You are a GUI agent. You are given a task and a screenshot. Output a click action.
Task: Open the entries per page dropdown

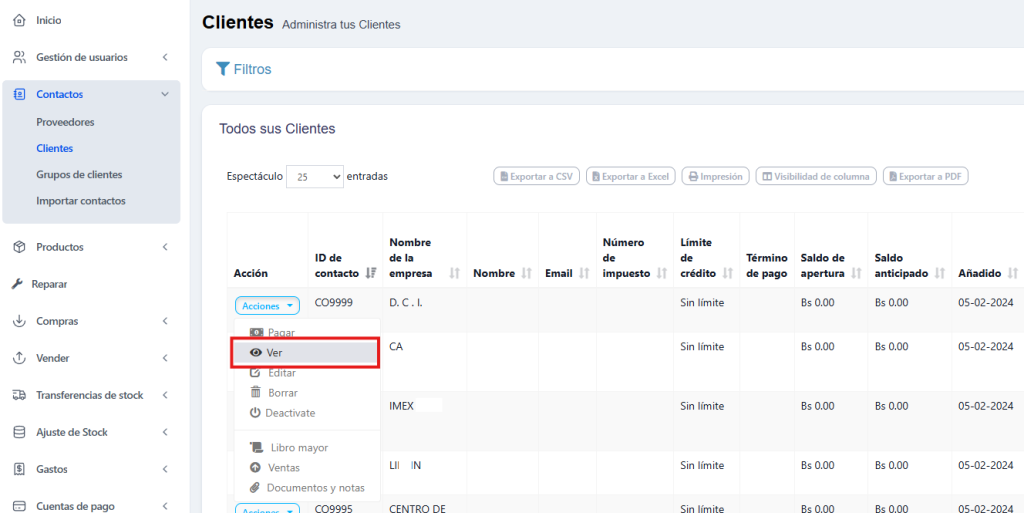315,176
